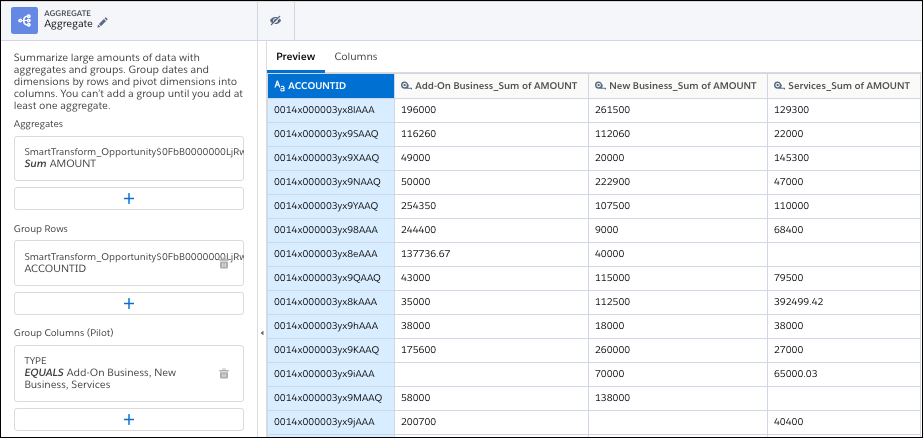Click Services value 22000

[844, 134]
